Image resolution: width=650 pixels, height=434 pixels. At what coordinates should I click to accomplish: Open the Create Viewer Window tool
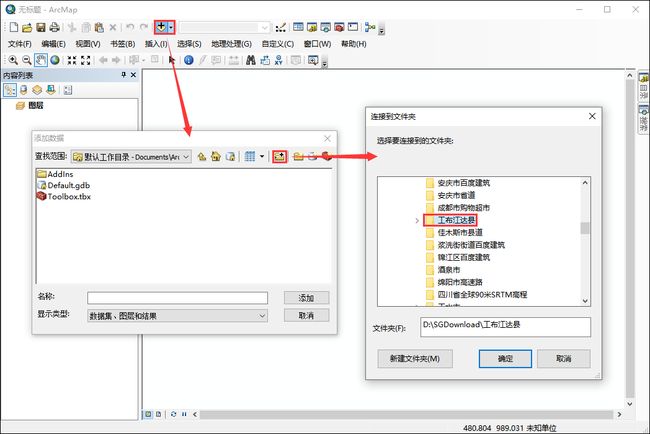pyautogui.click(x=313, y=60)
